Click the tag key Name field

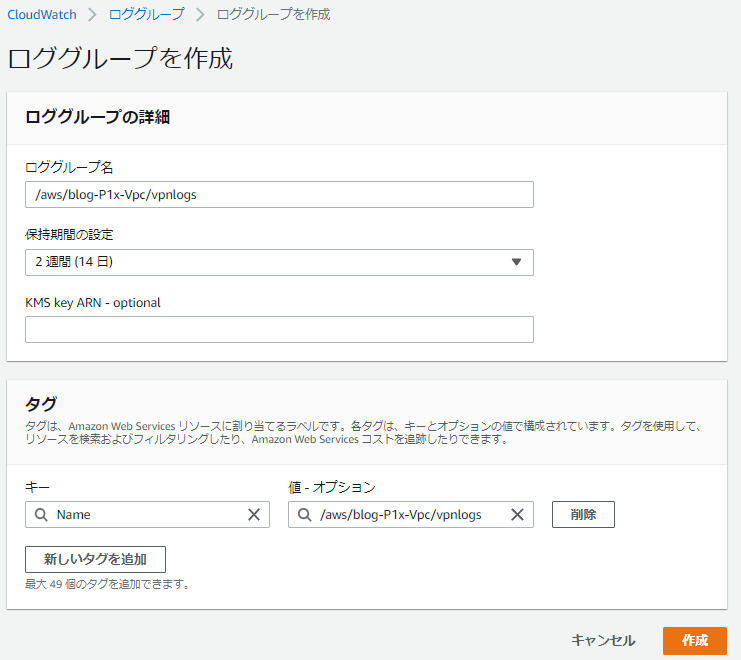click(x=147, y=514)
